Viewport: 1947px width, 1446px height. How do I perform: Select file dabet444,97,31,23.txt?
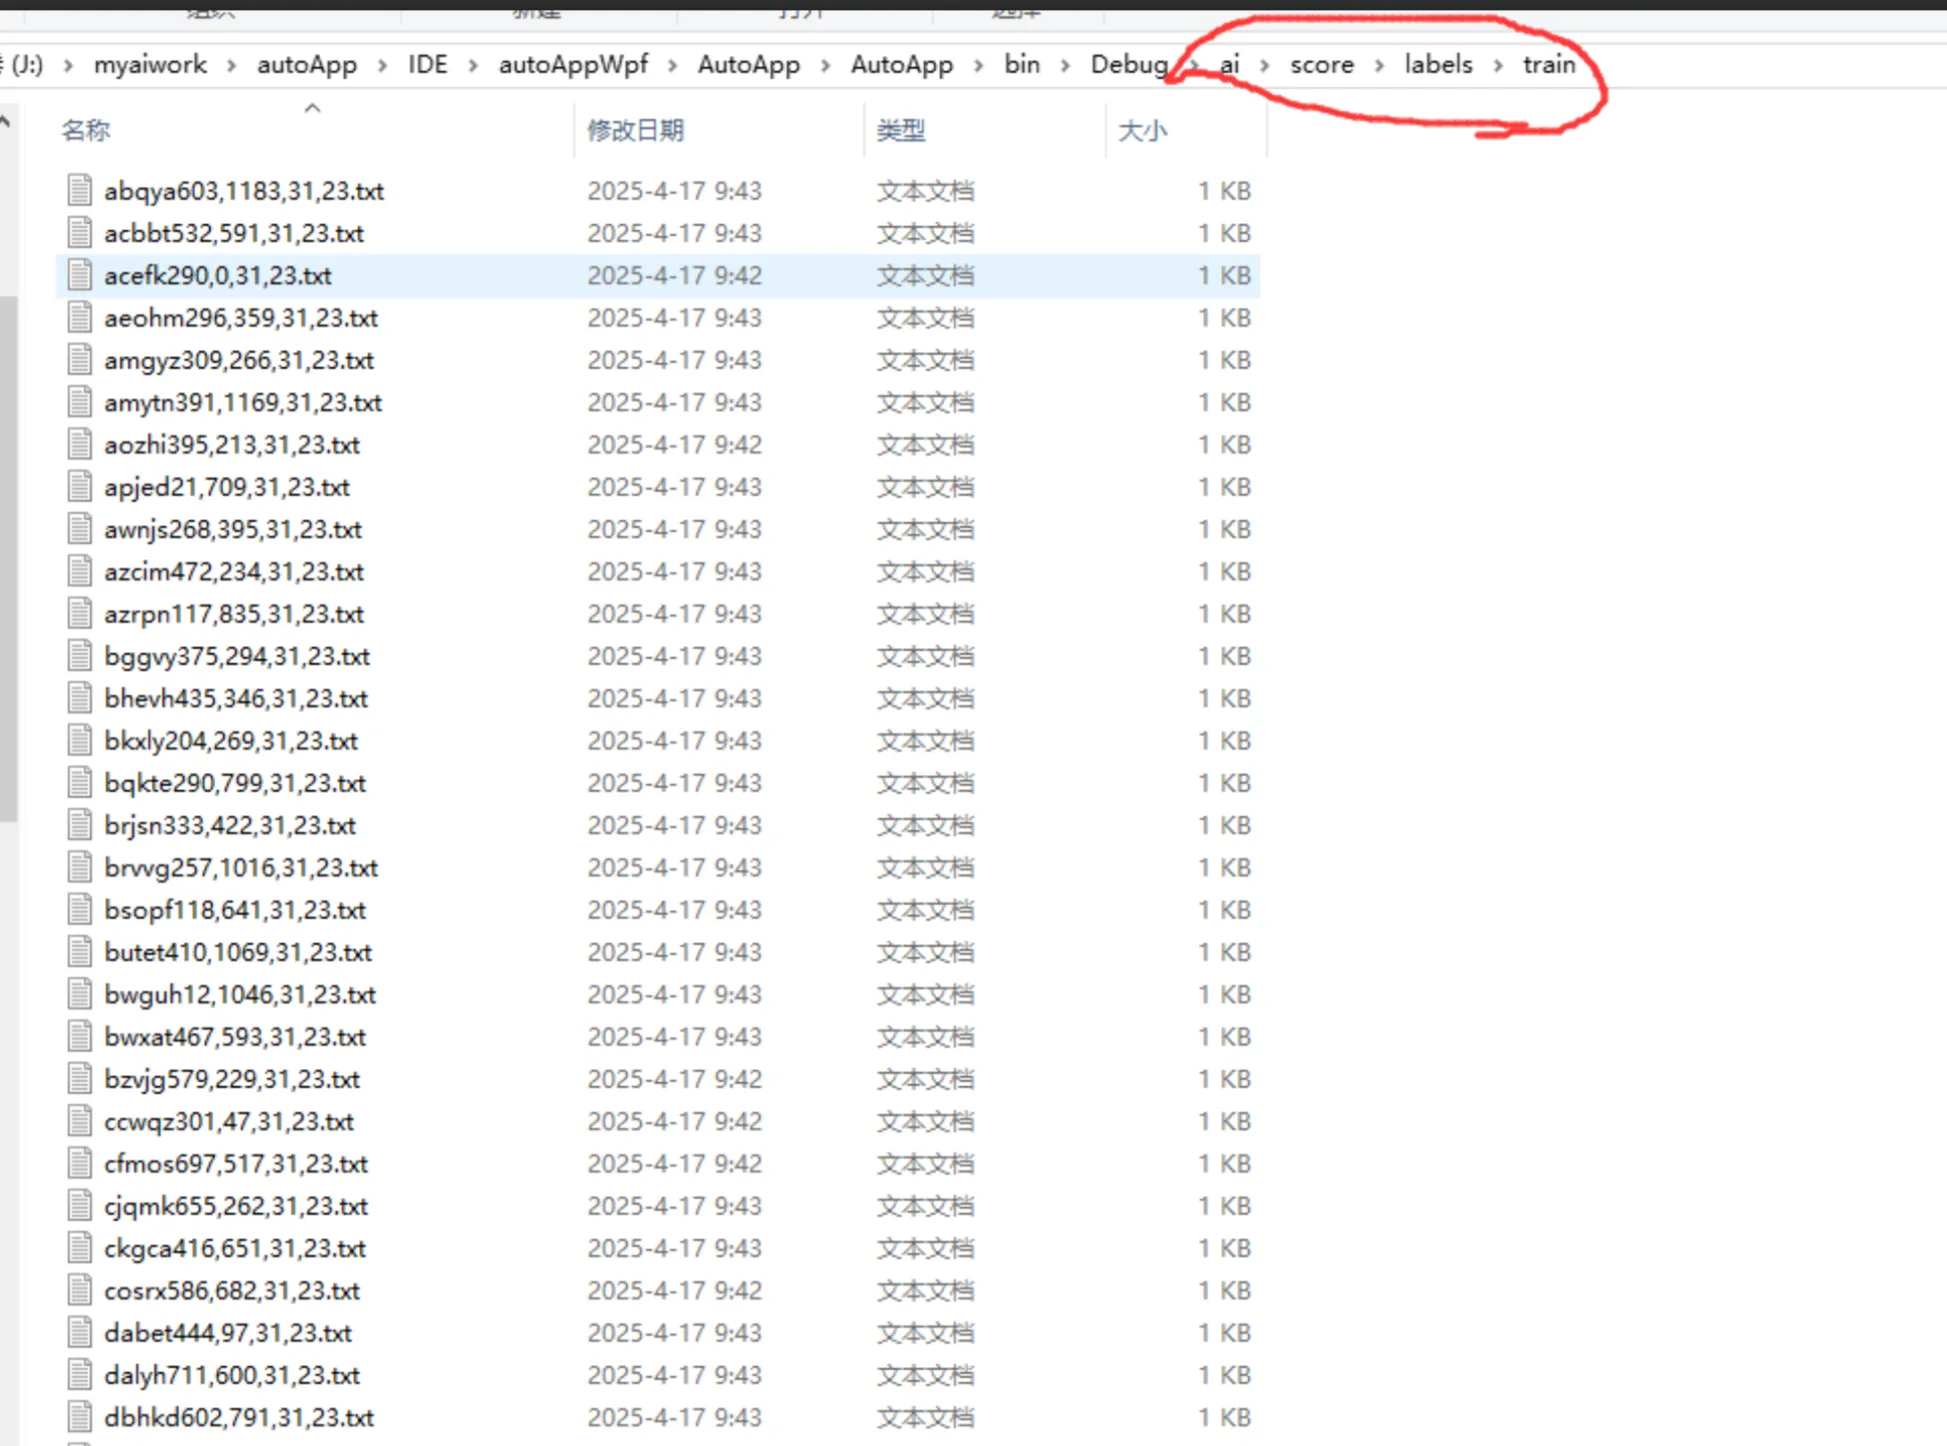coord(228,1333)
